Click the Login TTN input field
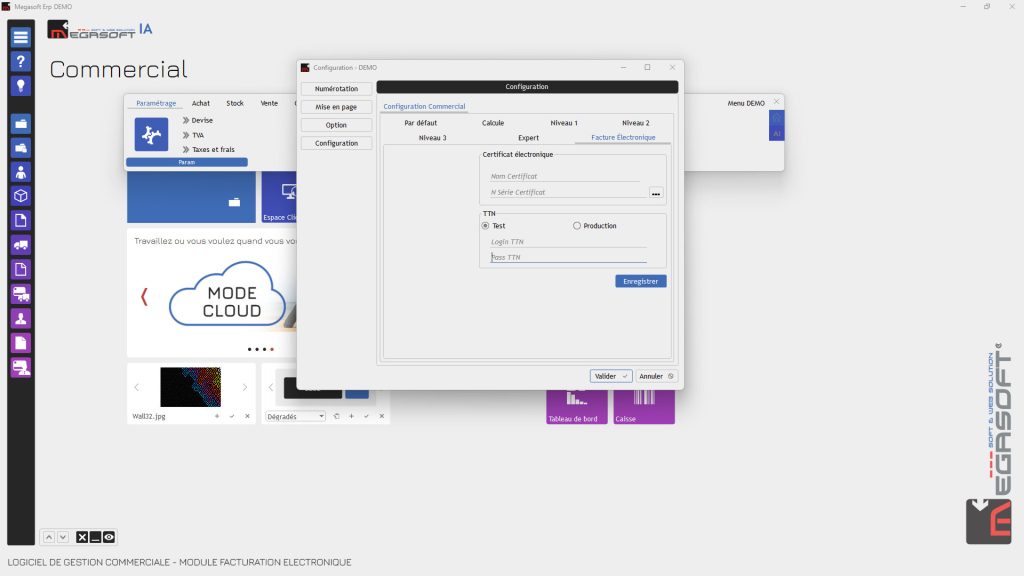This screenshot has height=576, width=1024. [568, 242]
